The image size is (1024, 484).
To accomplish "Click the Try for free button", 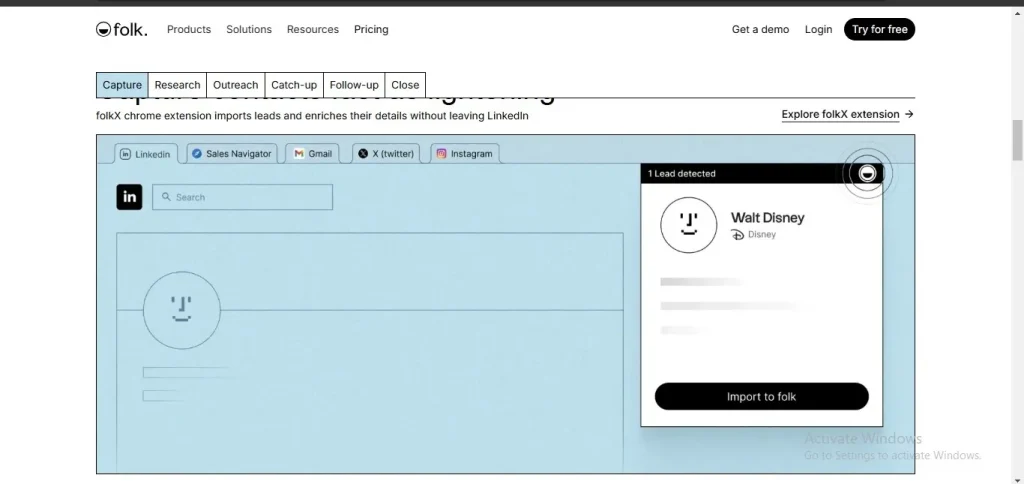I will coord(880,29).
